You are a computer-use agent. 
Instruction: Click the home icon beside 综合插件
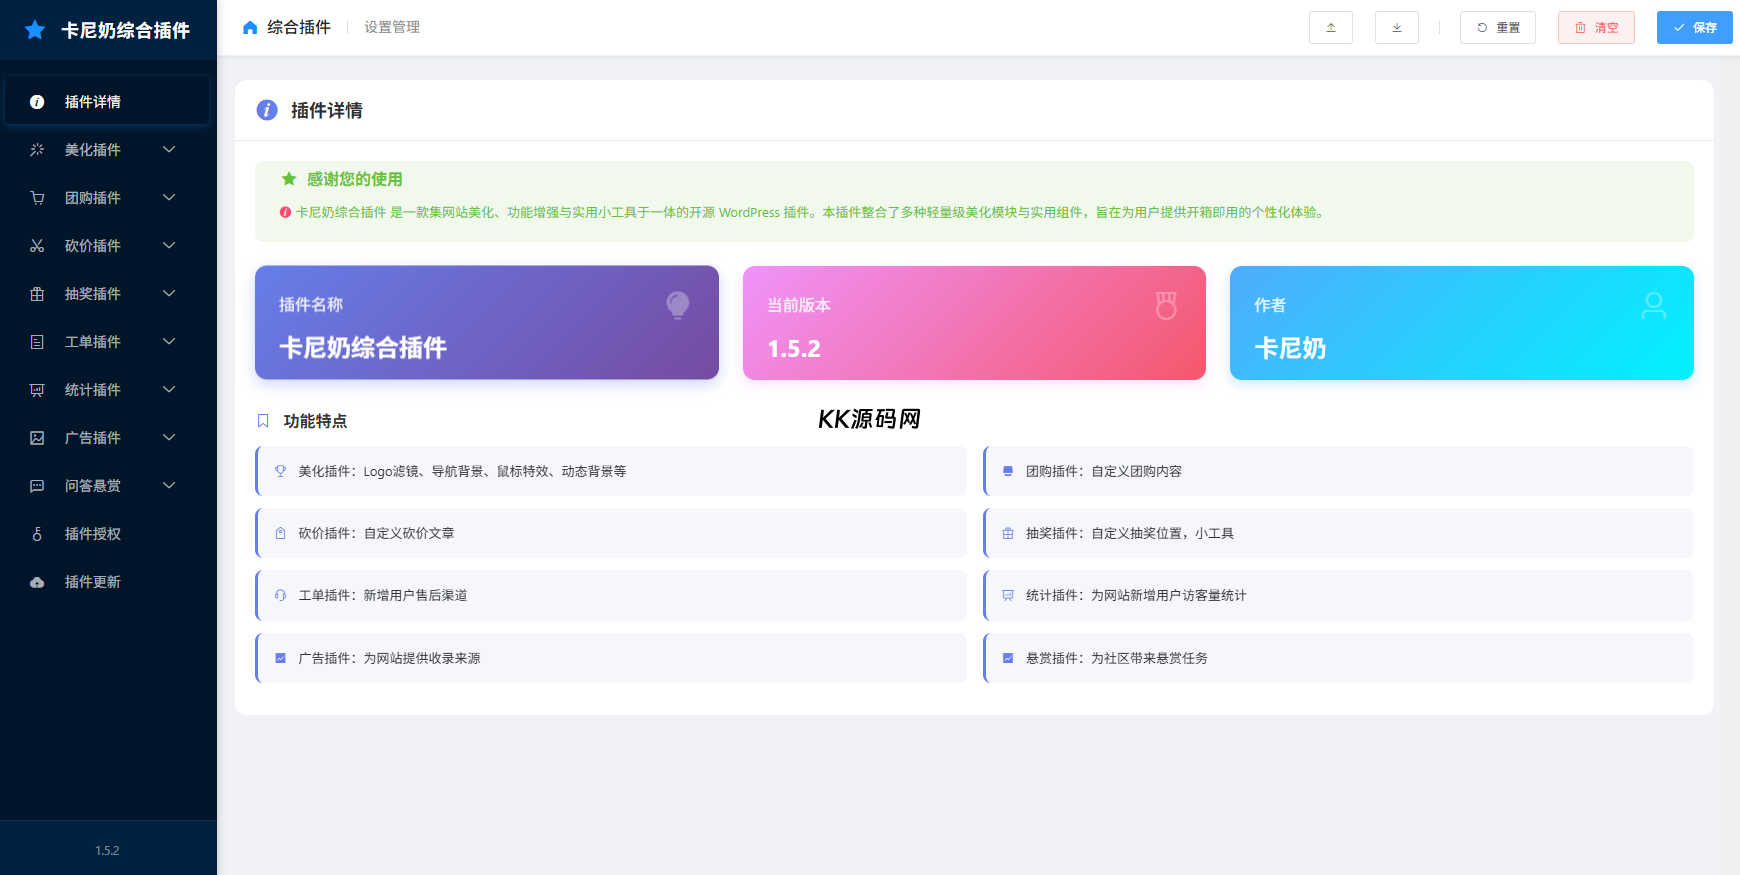tap(250, 28)
